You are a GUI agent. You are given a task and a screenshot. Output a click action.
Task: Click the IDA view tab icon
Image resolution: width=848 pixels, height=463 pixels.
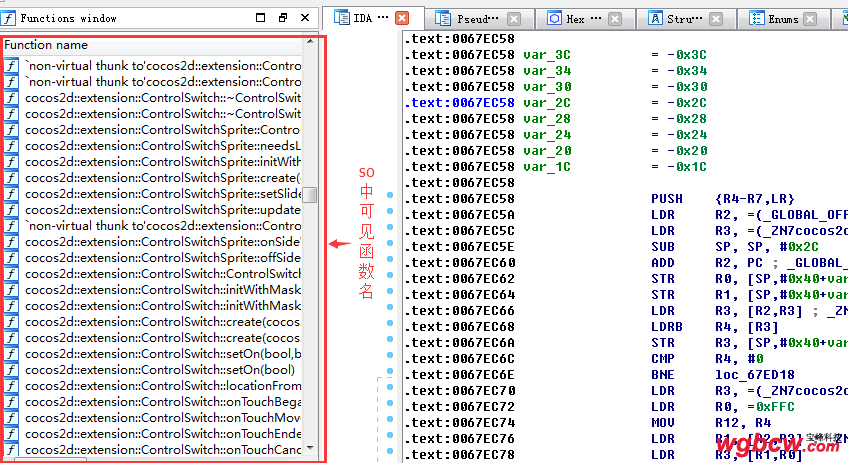tap(341, 18)
